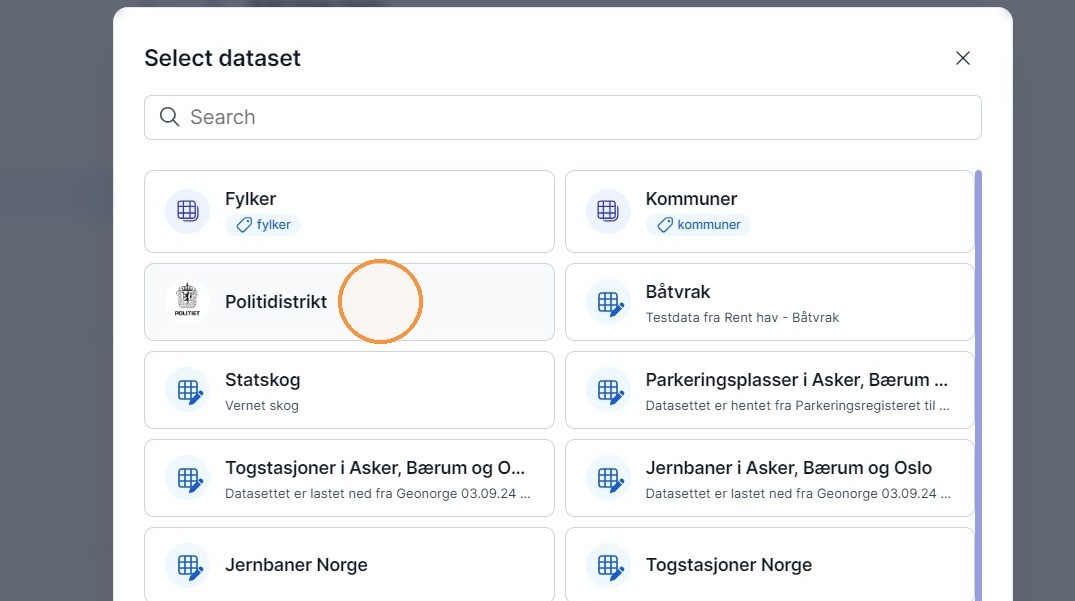This screenshot has height=601, width=1075.
Task: Click the 'Select dataset' dialog heading
Action: tap(222, 58)
